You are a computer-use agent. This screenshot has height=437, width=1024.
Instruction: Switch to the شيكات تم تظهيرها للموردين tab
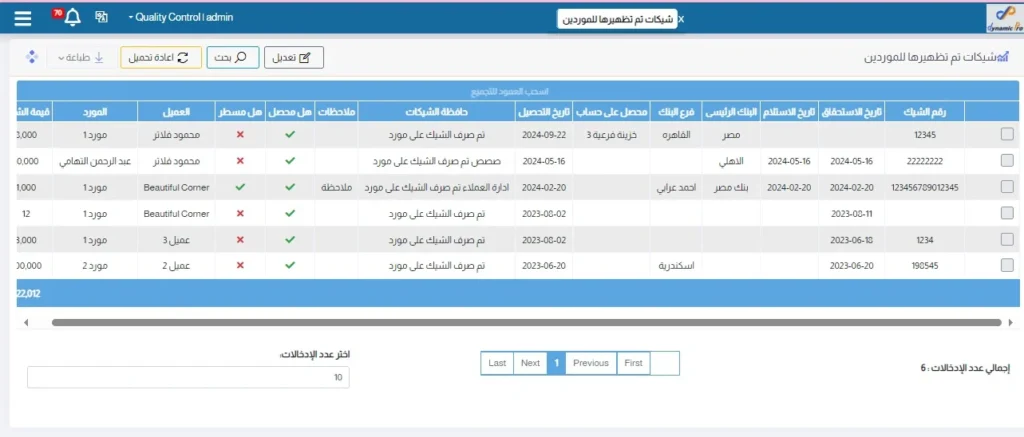pos(615,19)
